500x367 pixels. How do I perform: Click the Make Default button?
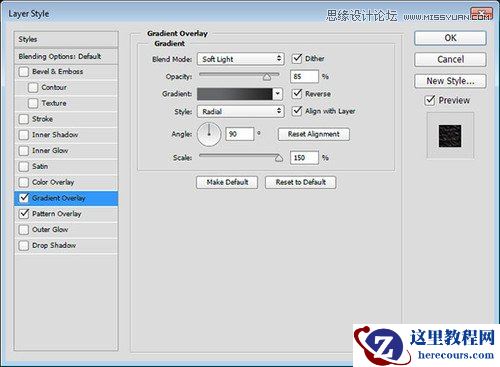pyautogui.click(x=227, y=182)
